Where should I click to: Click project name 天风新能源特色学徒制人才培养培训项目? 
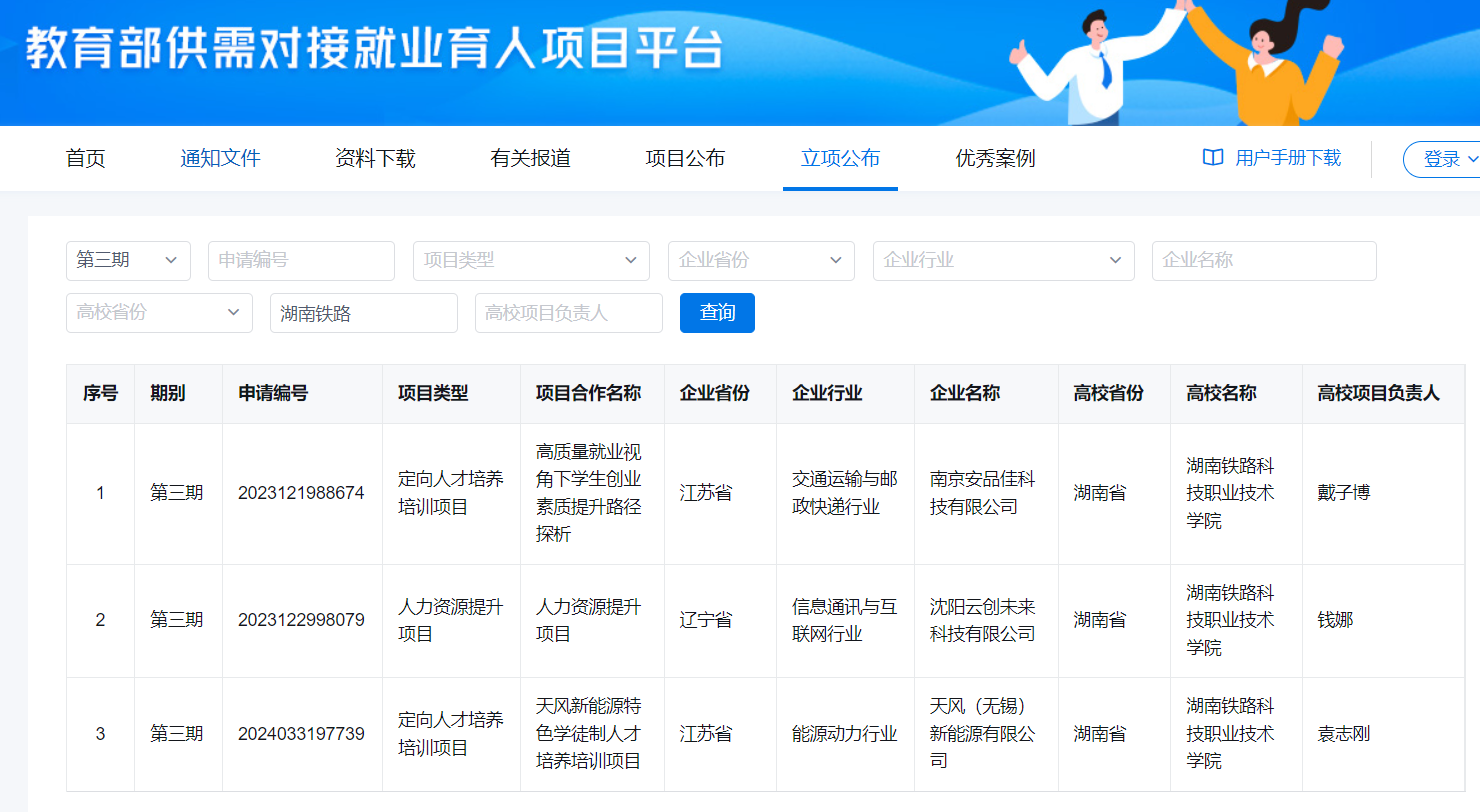point(589,734)
